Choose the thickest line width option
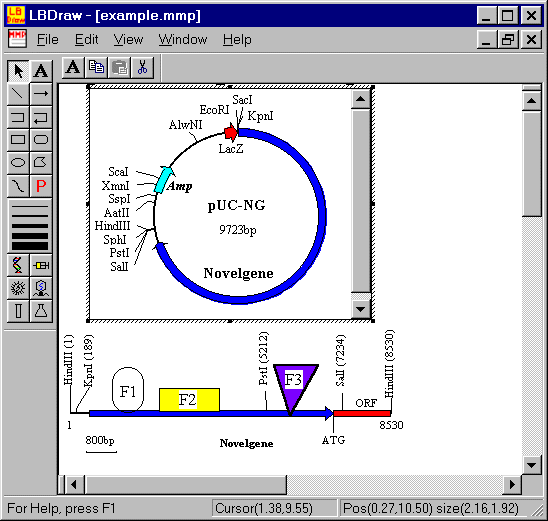548x521 pixels. [30, 246]
